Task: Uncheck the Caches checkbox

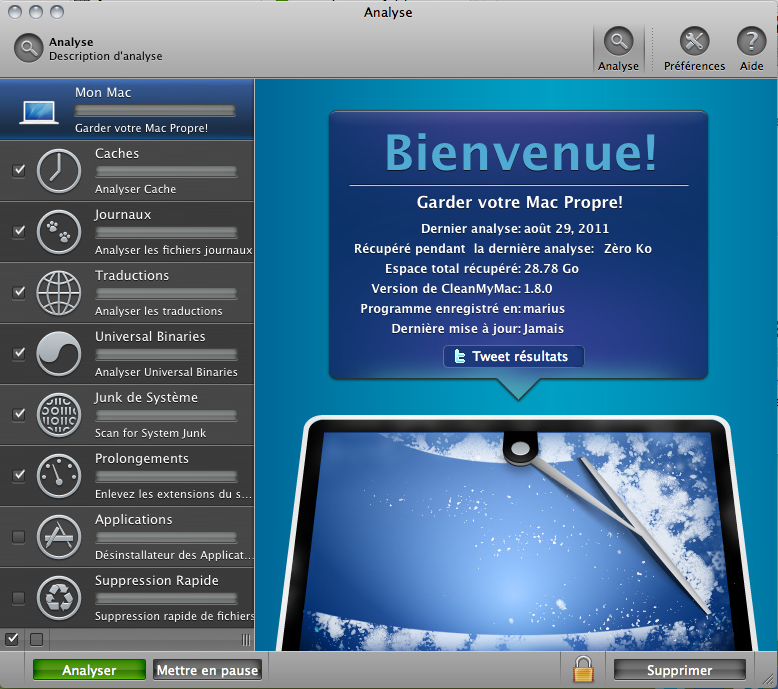Action: [x=19, y=171]
